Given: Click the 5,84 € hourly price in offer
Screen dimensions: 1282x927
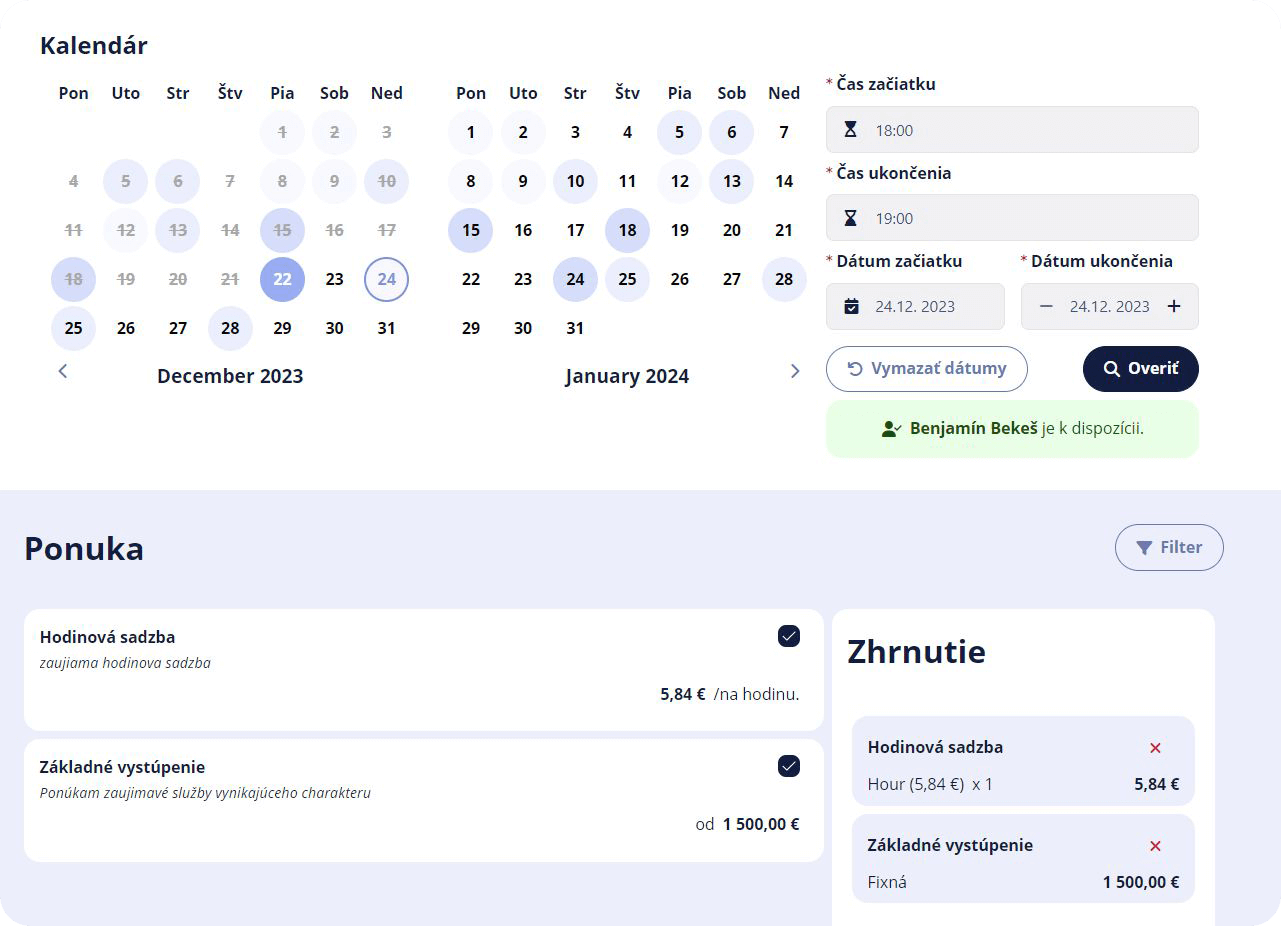Looking at the screenshot, I should 683,694.
